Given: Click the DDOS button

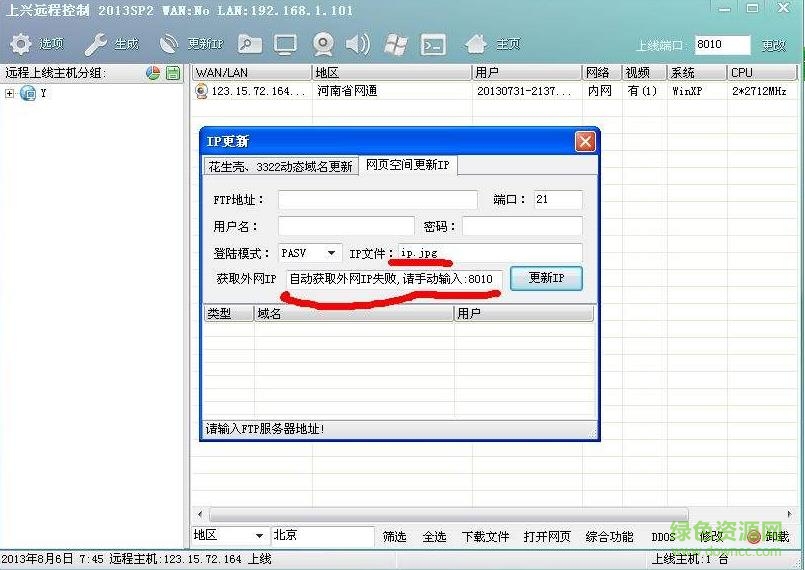Looking at the screenshot, I should pyautogui.click(x=663, y=537).
